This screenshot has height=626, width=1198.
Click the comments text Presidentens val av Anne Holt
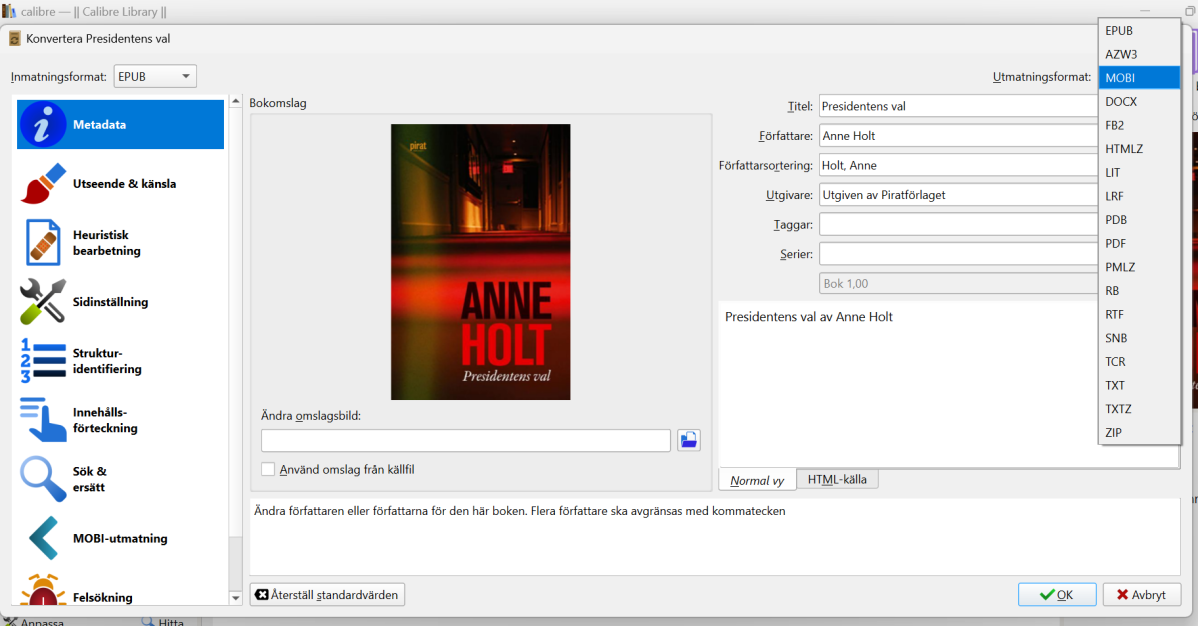click(x=808, y=316)
